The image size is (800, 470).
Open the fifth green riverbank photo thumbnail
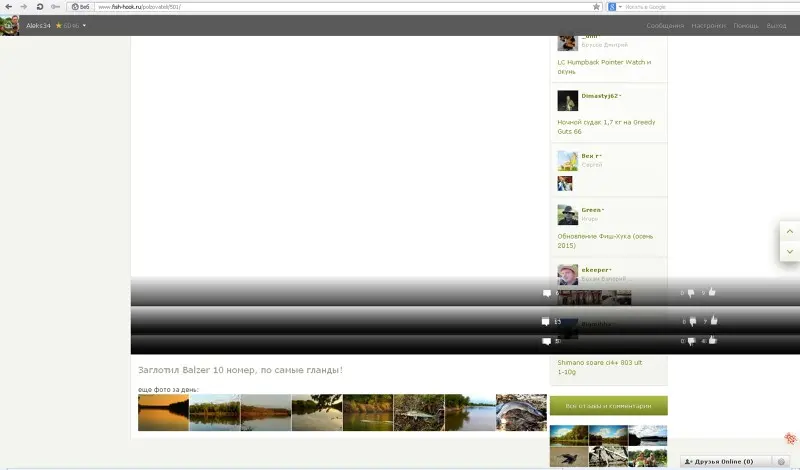(368, 412)
